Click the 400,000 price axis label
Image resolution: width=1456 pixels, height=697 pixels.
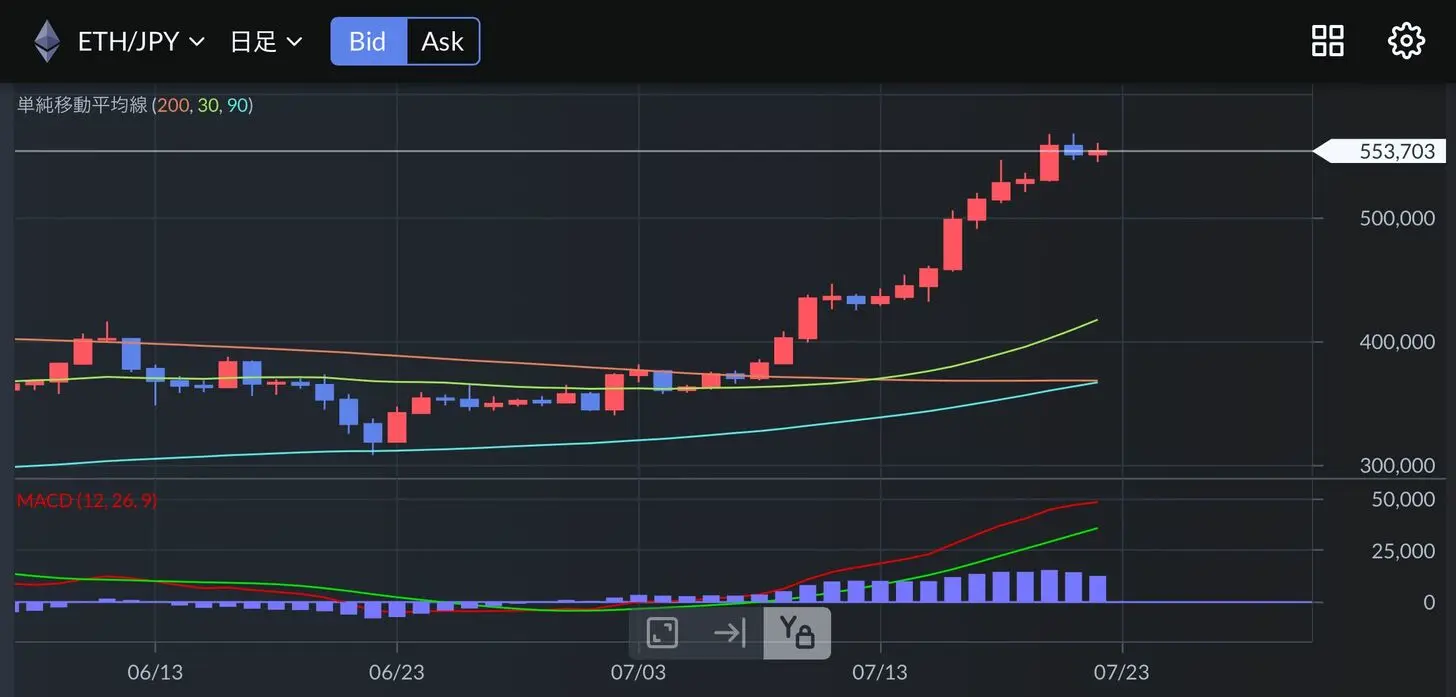click(1397, 342)
